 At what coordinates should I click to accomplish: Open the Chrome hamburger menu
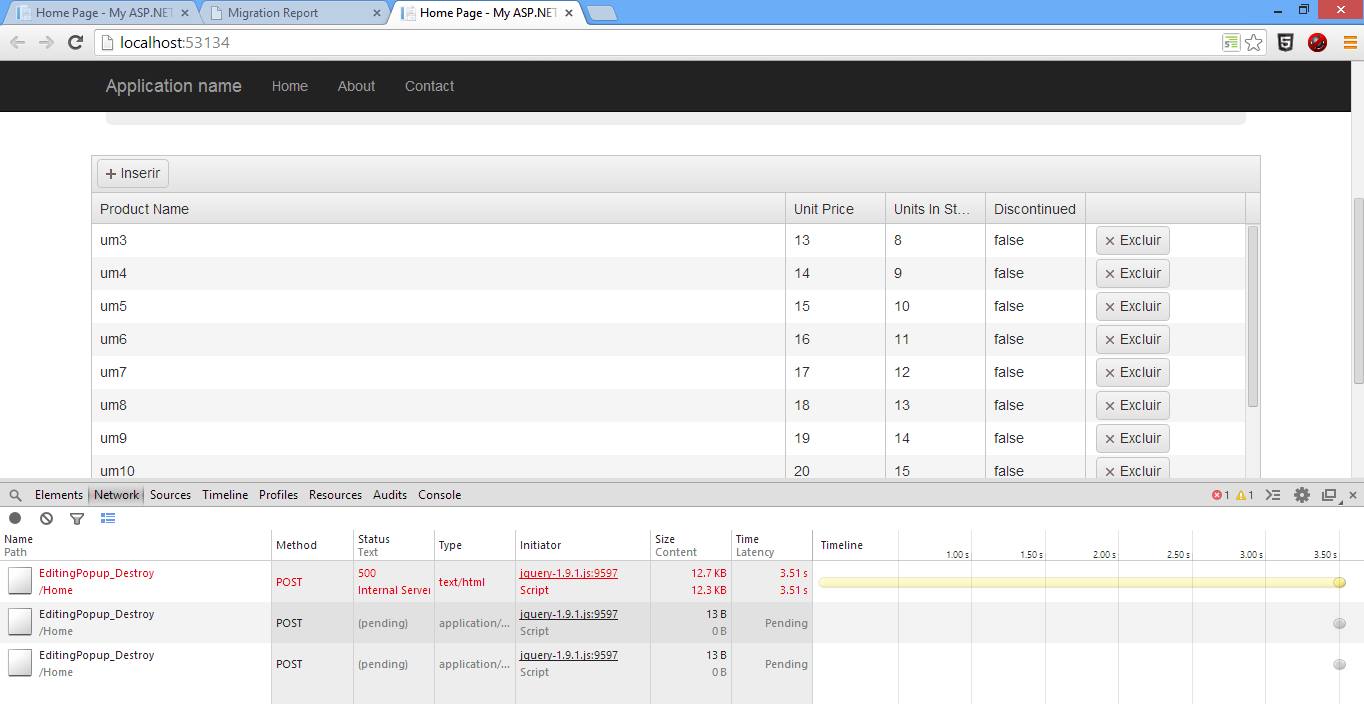(1350, 42)
